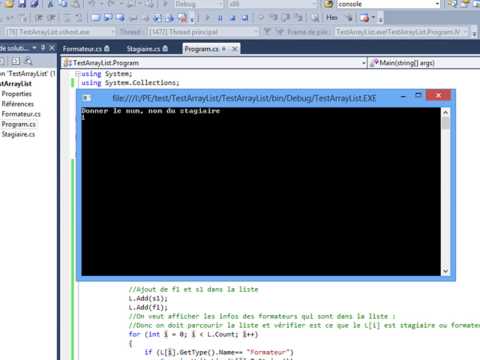Click the Cut scissors icon
Image resolution: width=480 pixels, height=360 pixels.
coord(51,4)
